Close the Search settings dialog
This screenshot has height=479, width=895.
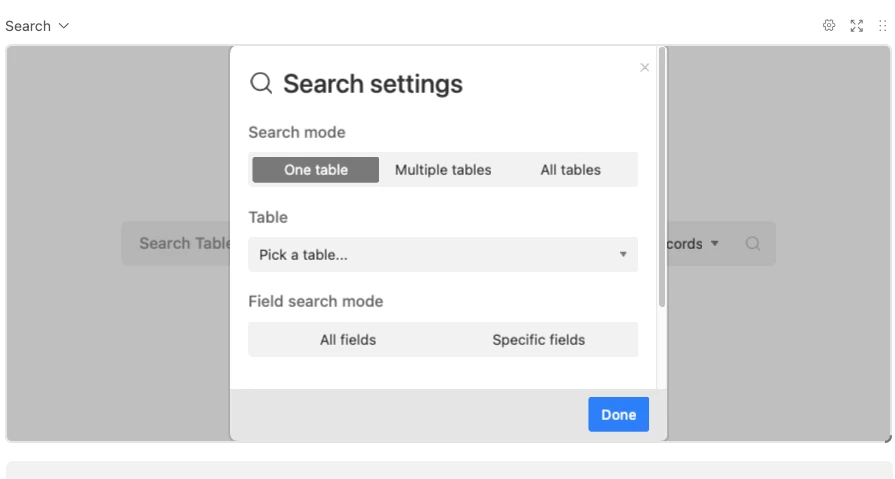[644, 67]
